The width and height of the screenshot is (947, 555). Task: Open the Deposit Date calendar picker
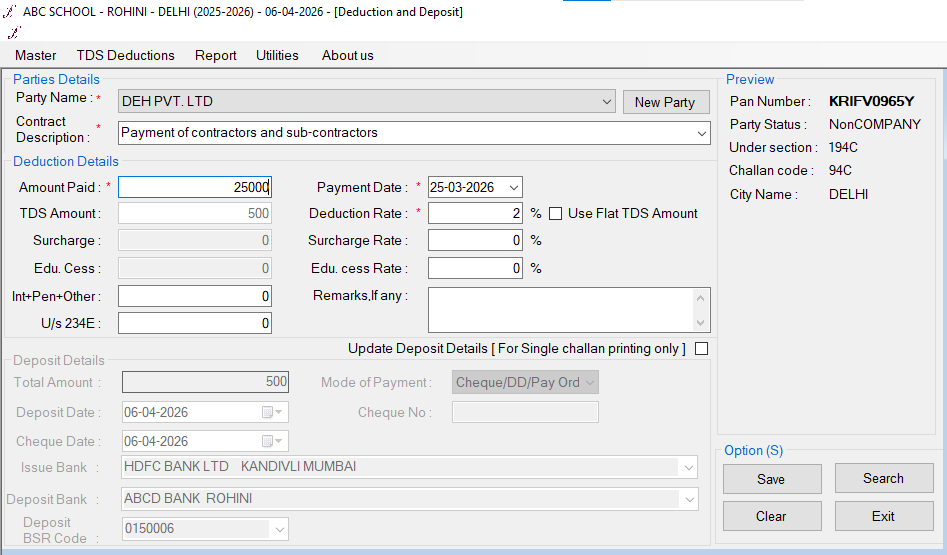(x=272, y=412)
